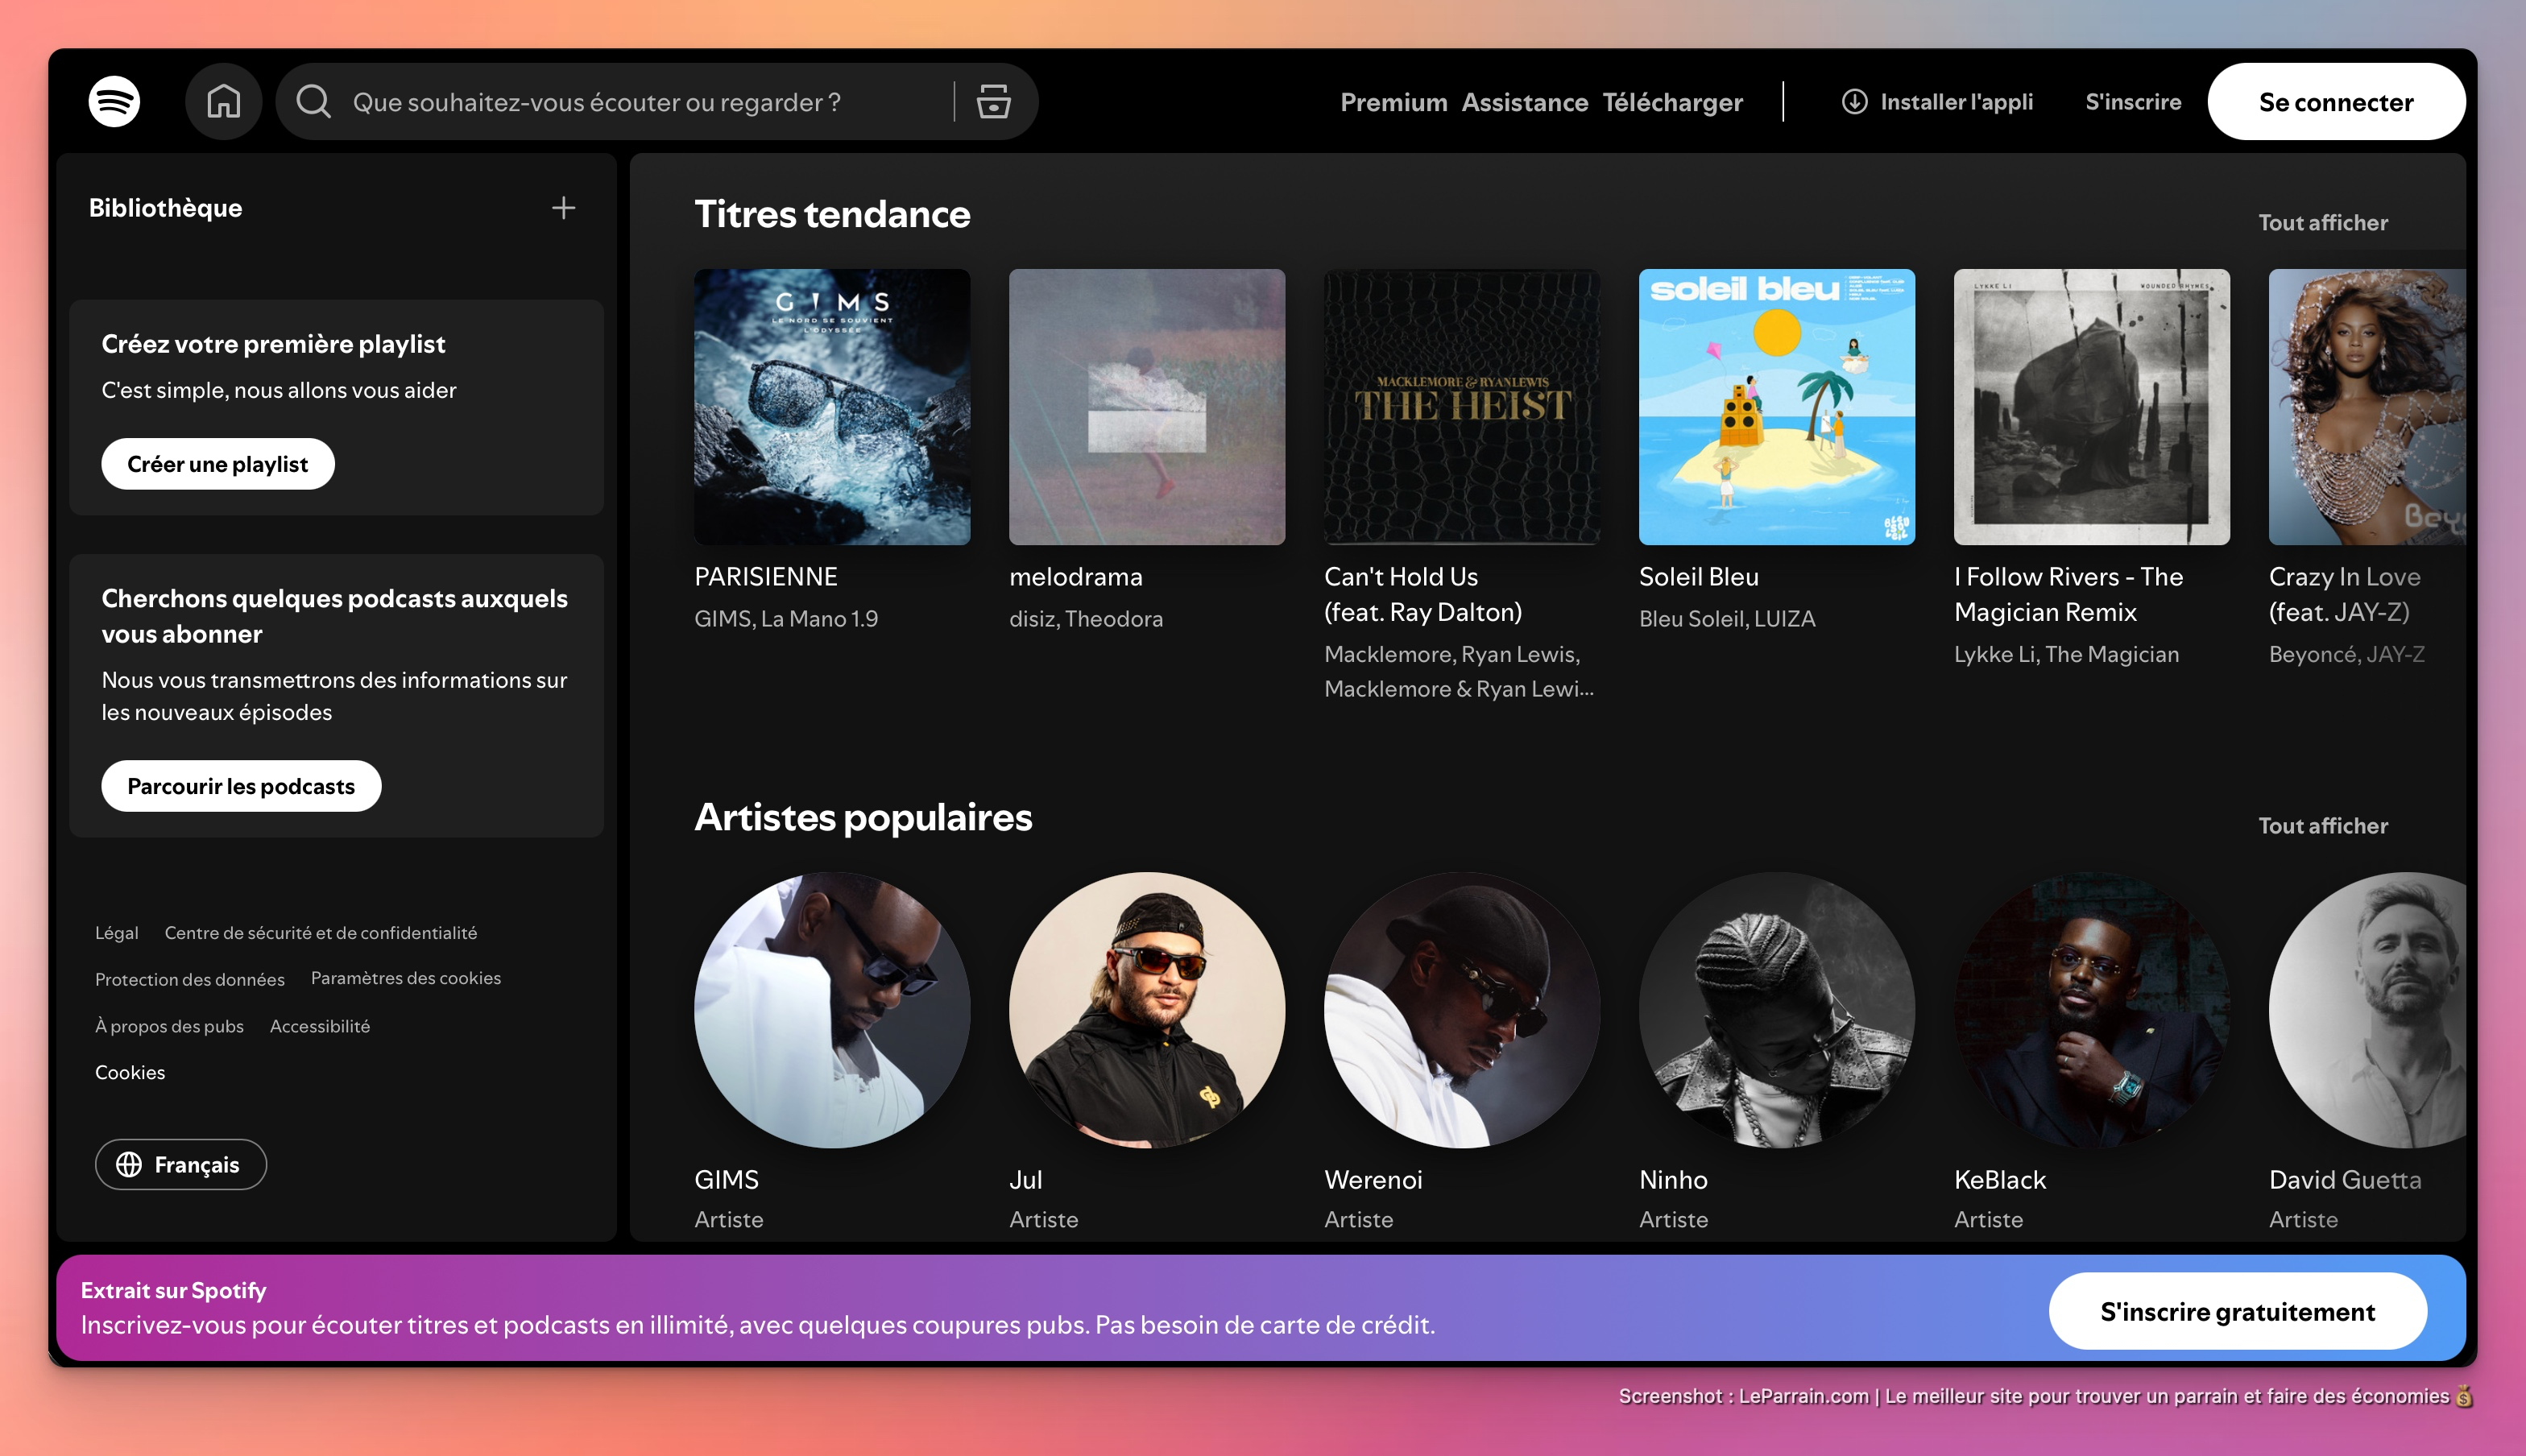This screenshot has width=2526, height=1456.
Task: Click inside the search input field
Action: (620, 101)
